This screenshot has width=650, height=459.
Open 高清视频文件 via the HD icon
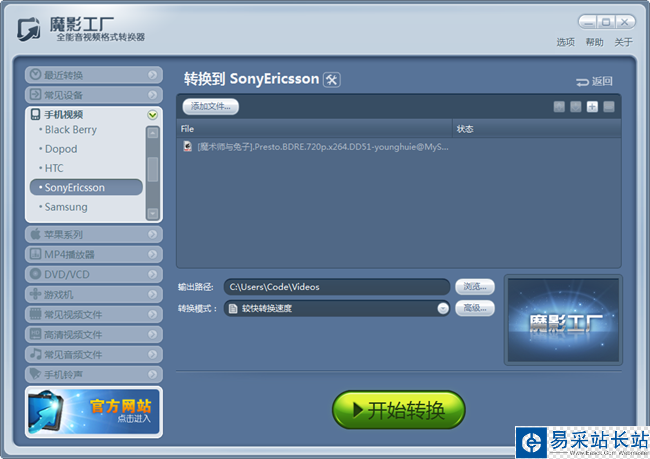(36, 334)
